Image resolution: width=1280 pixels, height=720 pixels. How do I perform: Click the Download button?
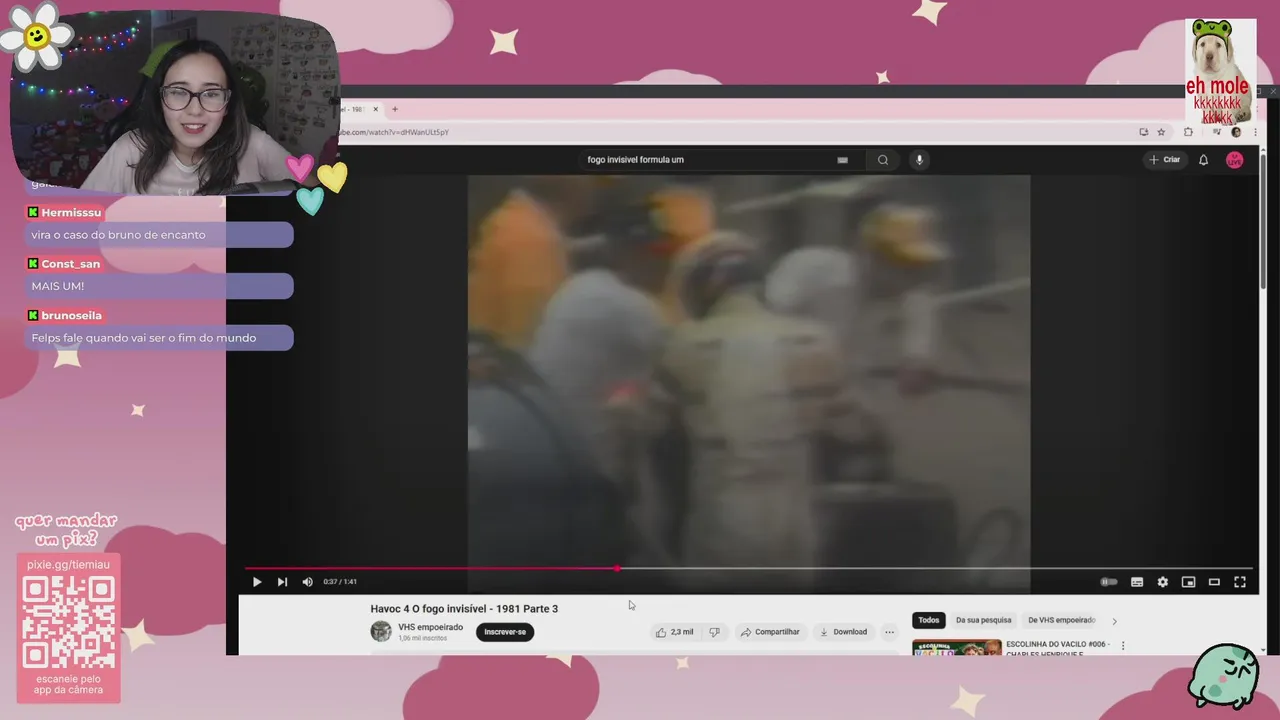pos(844,632)
